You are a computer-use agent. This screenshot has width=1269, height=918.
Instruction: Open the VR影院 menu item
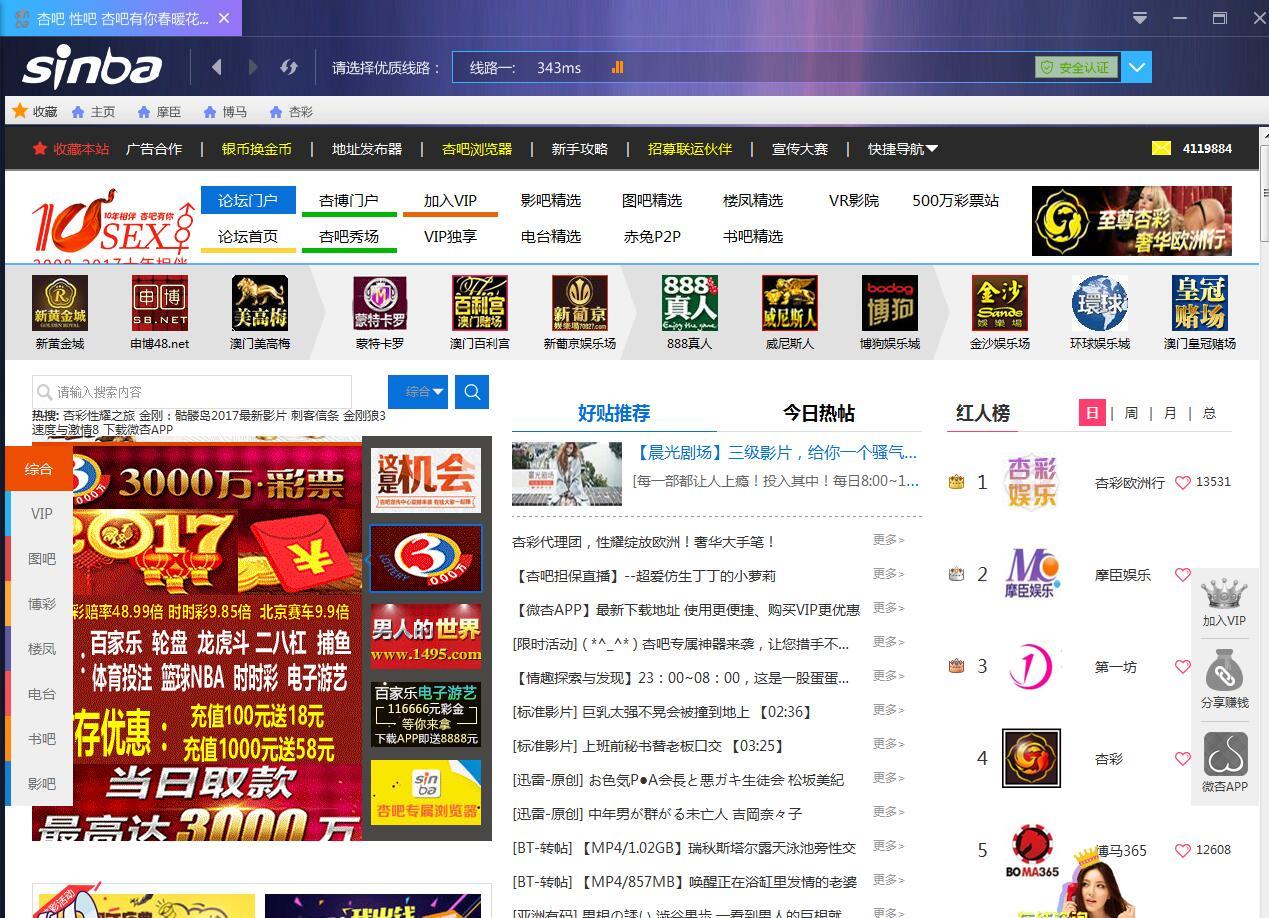[854, 200]
